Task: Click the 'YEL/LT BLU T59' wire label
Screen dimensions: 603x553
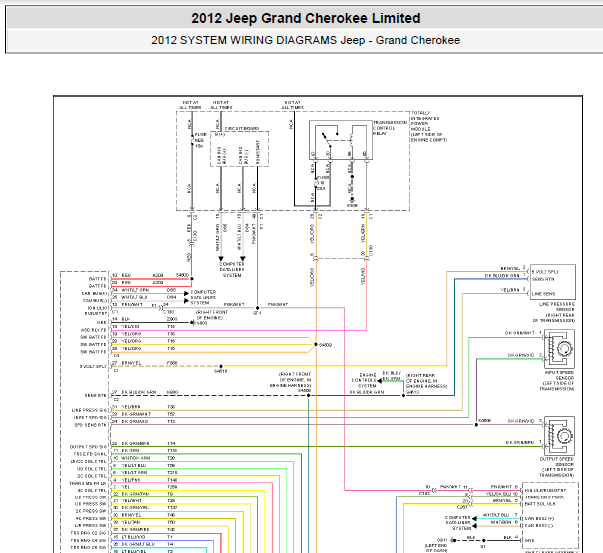Action: point(148,465)
